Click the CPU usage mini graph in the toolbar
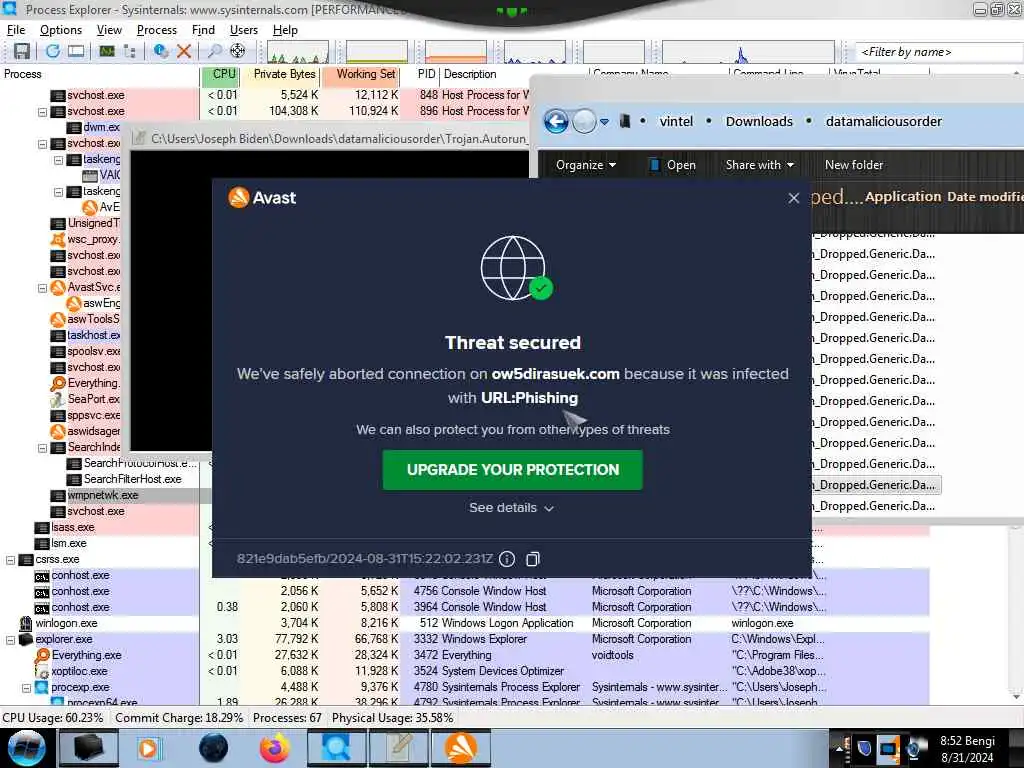The image size is (1024, 768). click(x=298, y=52)
